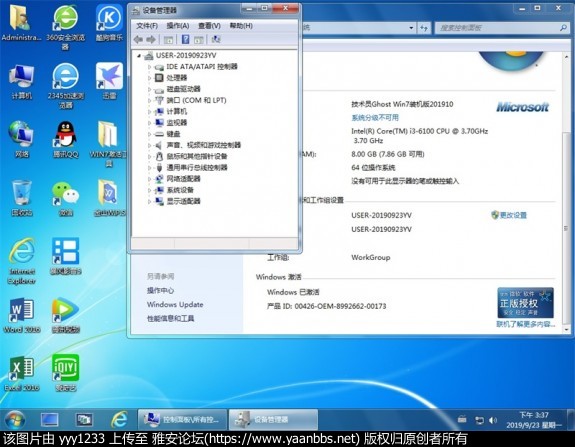Click the Scan for hardware changes toolbar icon
This screenshot has height=447, width=575.
pyautogui.click(x=216, y=40)
